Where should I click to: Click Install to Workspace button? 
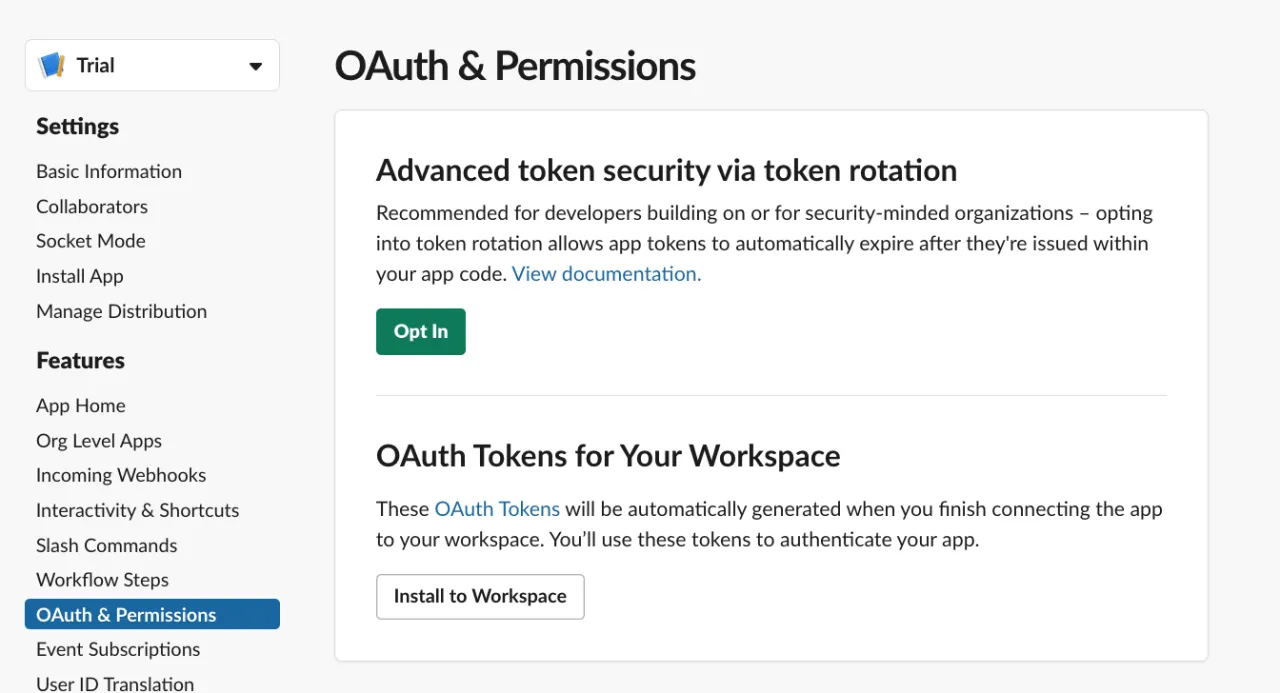[x=480, y=596]
